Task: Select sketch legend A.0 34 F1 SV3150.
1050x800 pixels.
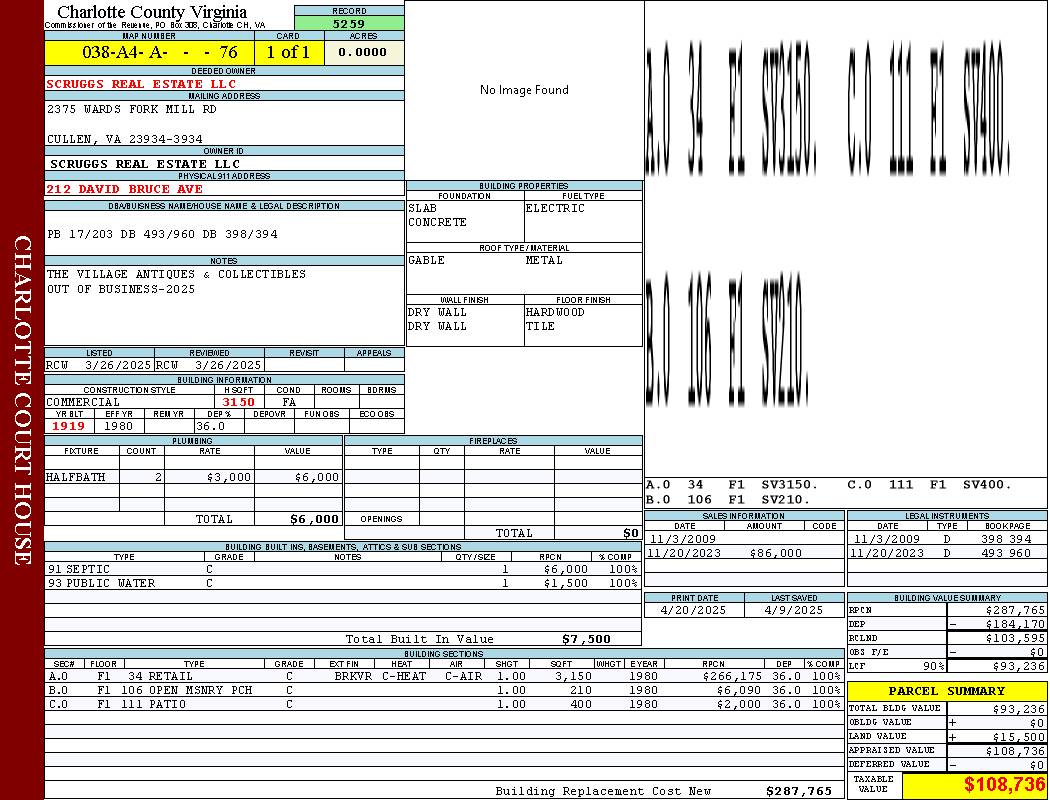Action: point(732,485)
